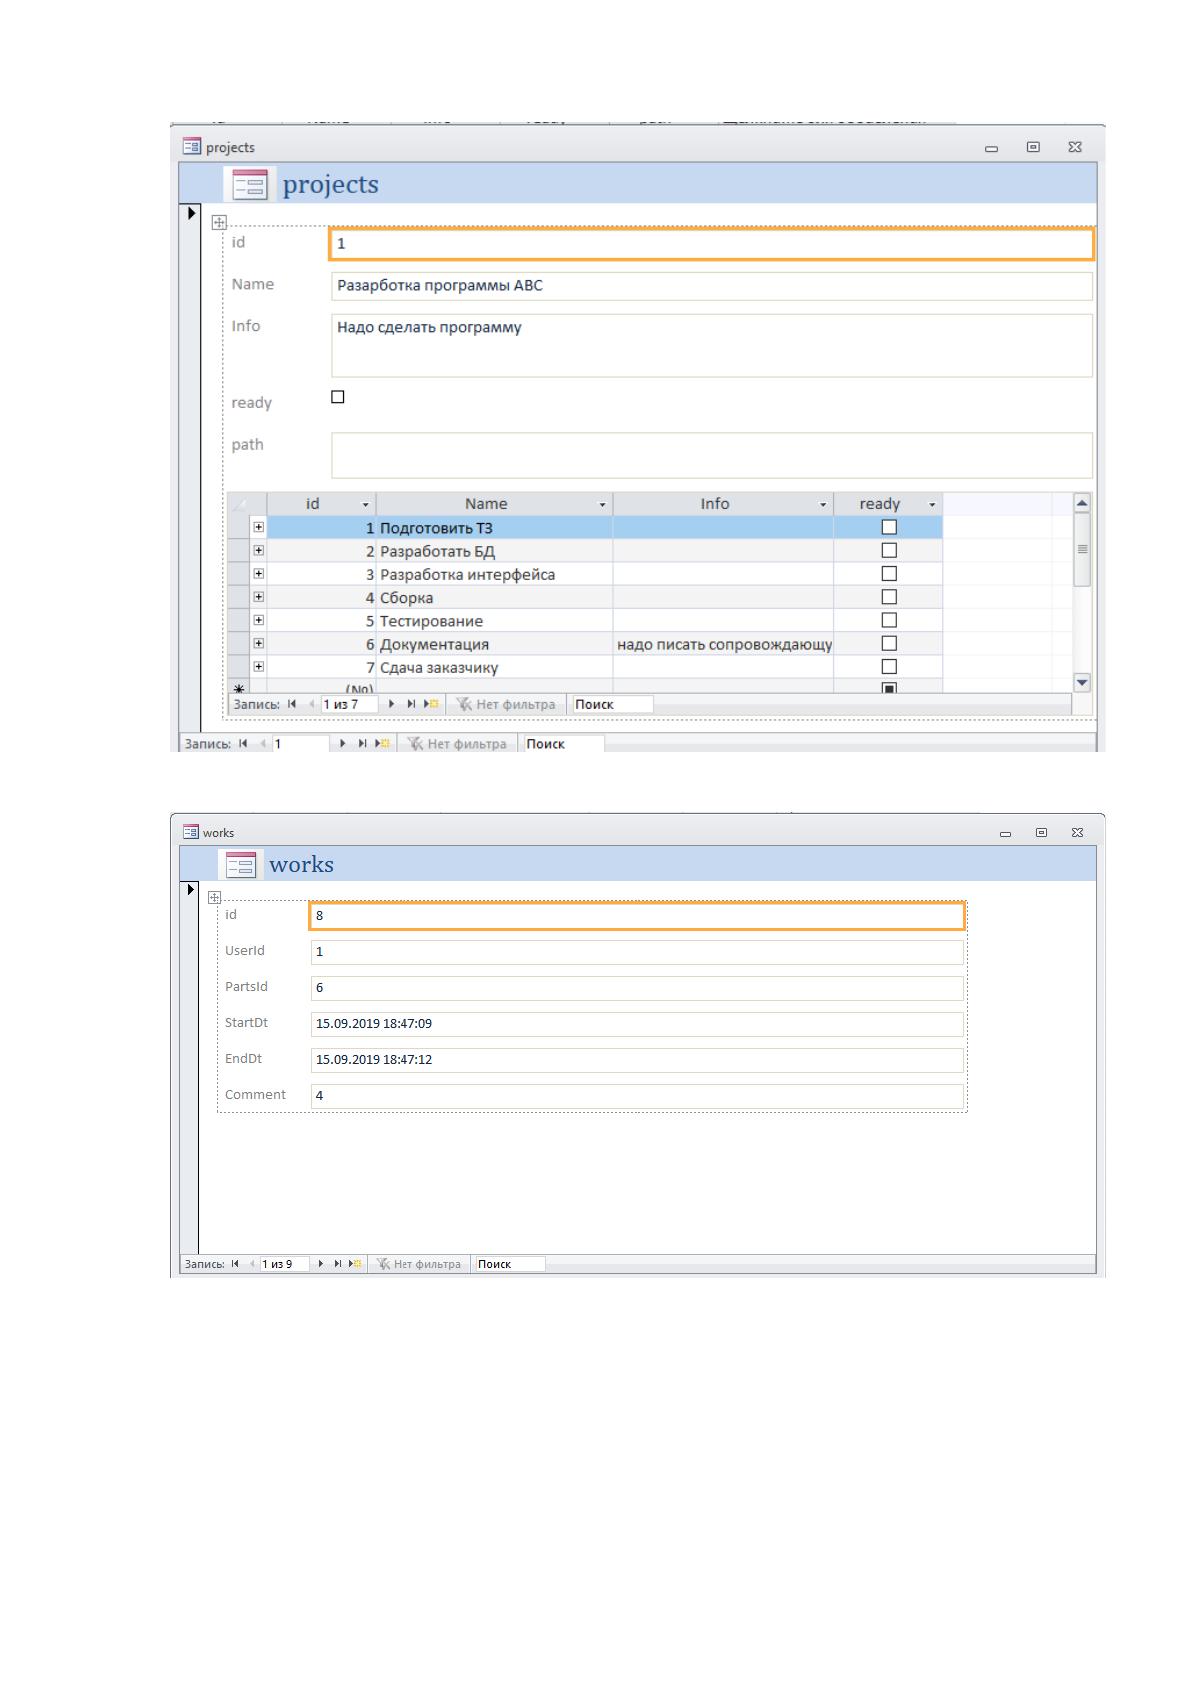Click the No Filter indicator in works form
Image resolution: width=1191 pixels, height=1684 pixels.
coord(418,1264)
